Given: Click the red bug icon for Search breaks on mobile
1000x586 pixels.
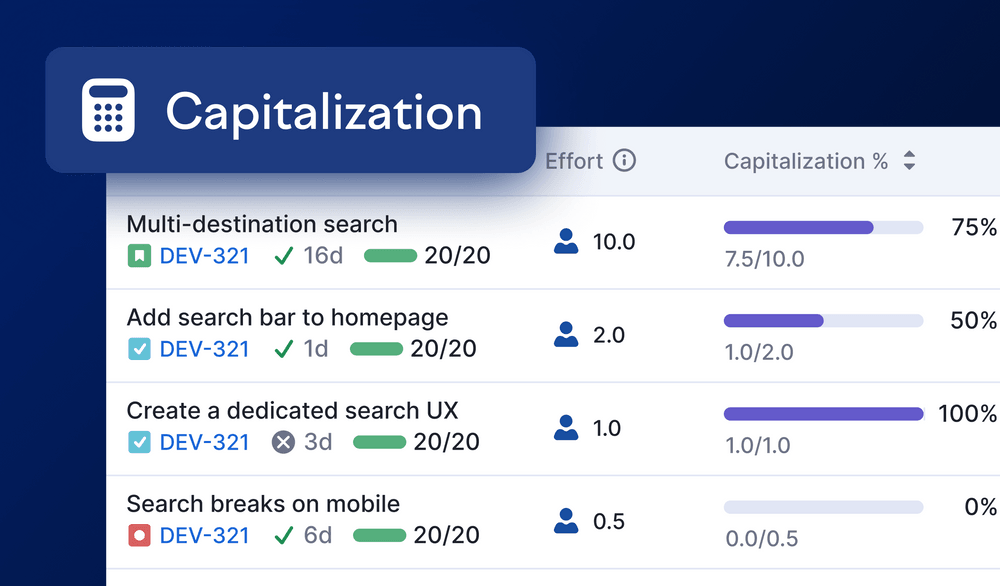Looking at the screenshot, I should tap(139, 535).
